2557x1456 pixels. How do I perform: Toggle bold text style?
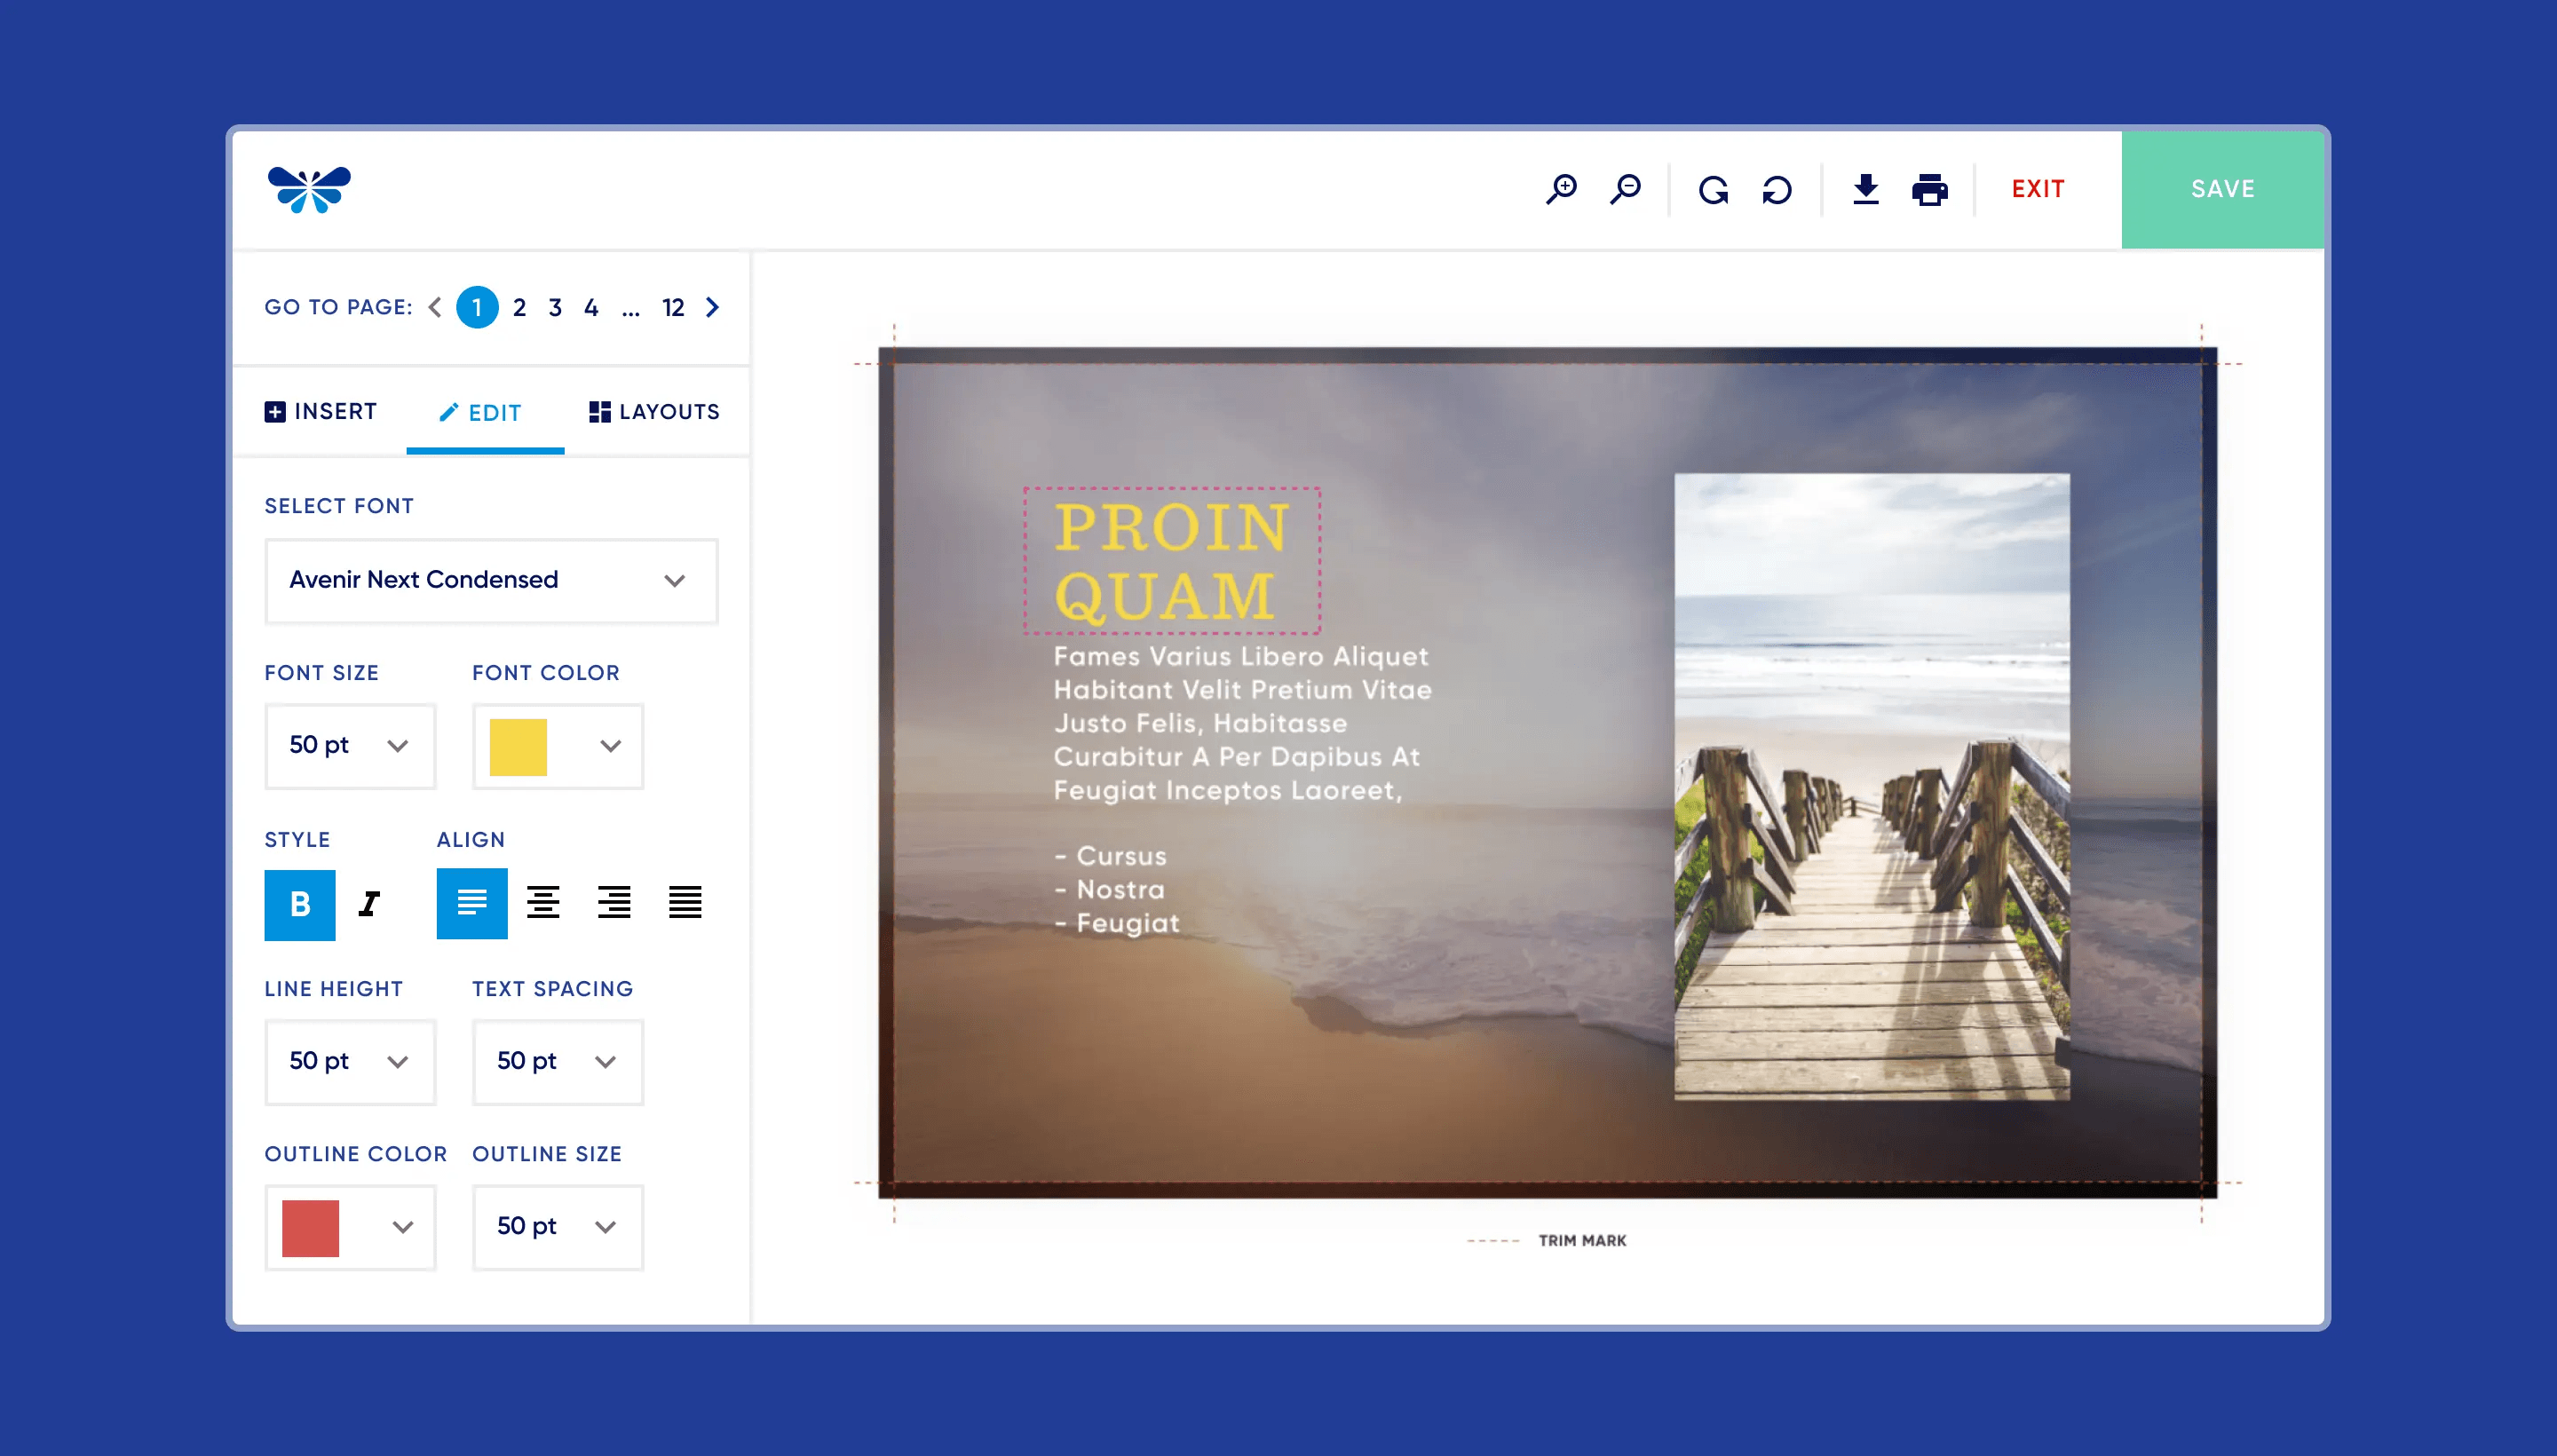[x=299, y=904]
